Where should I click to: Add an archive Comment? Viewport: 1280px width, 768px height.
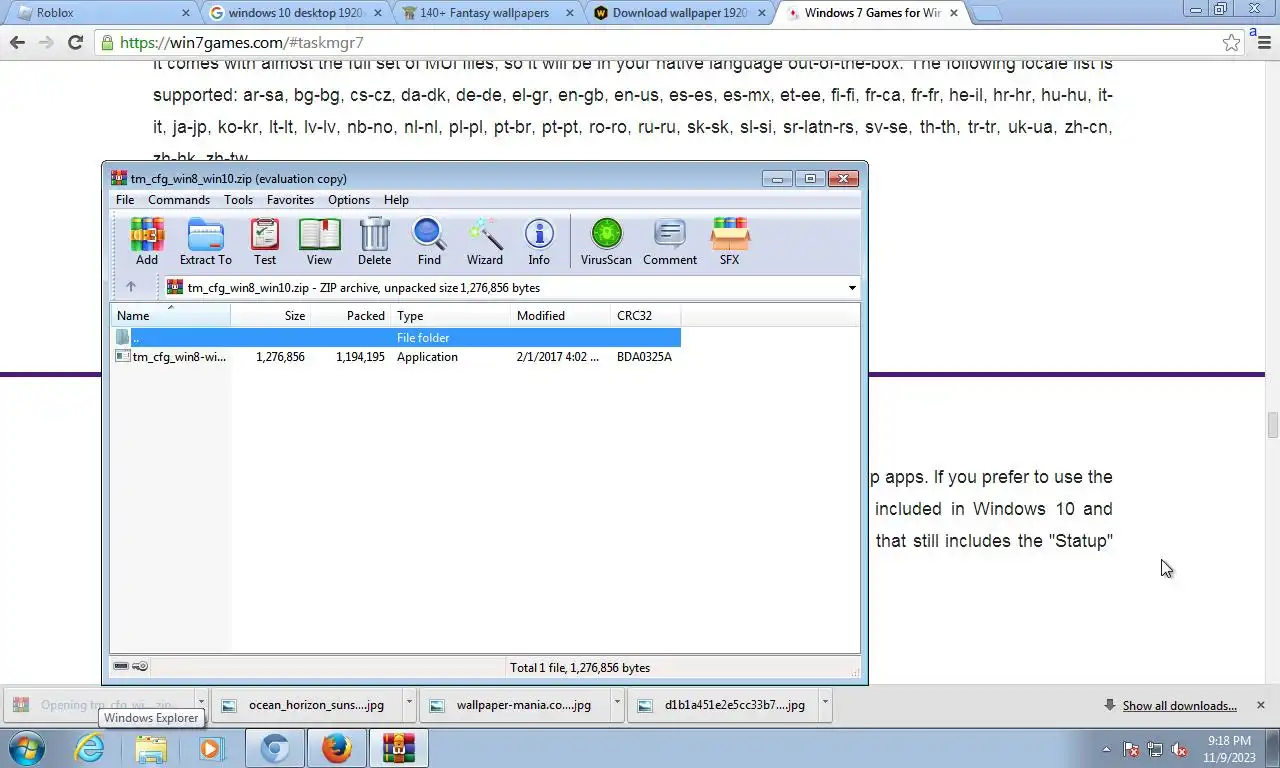[x=670, y=242]
